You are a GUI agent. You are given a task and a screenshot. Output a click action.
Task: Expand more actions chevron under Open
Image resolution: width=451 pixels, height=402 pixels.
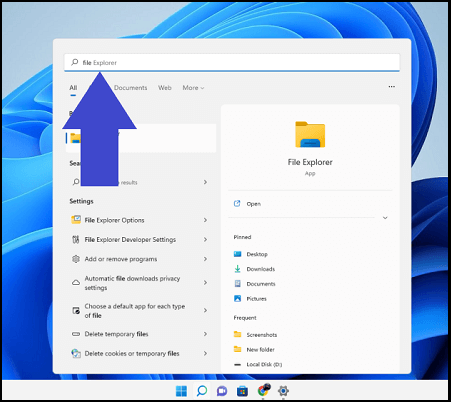(385, 218)
